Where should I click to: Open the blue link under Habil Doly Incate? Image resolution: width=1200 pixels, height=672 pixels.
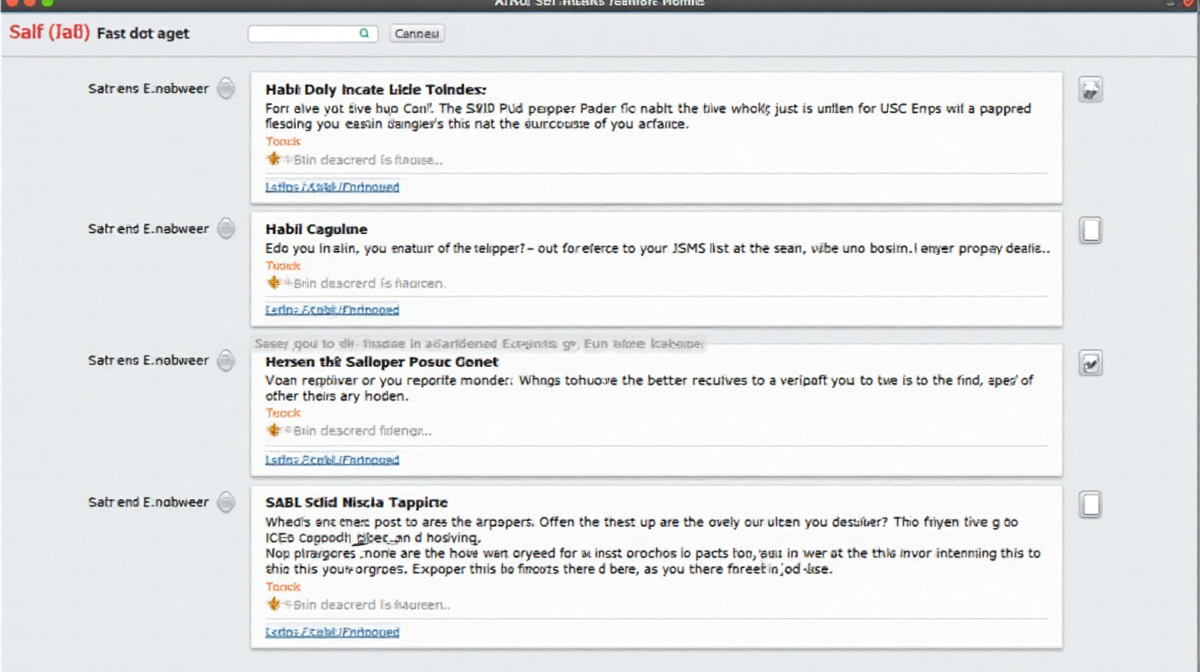coord(332,187)
